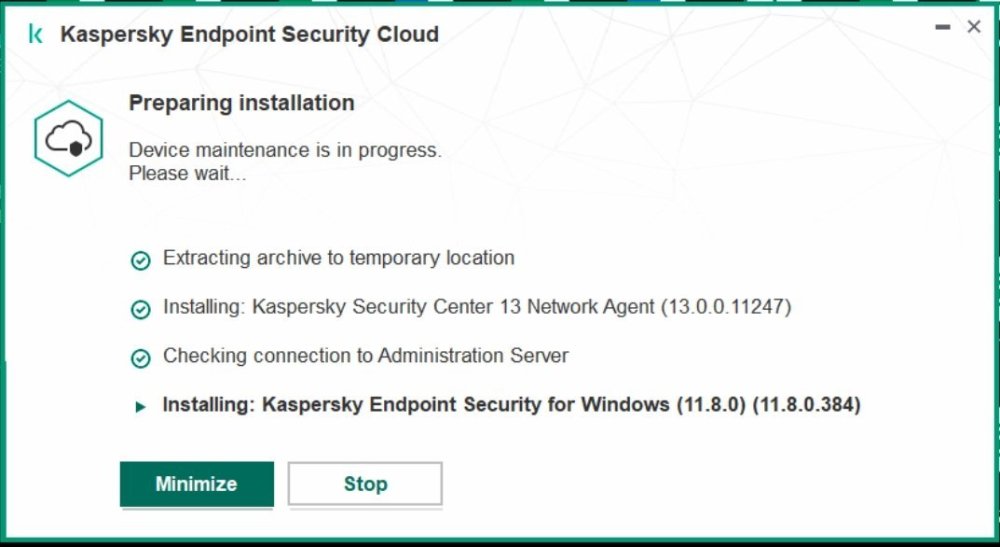Close the installer with the X icon
The image size is (1000, 547).
pos(973,28)
